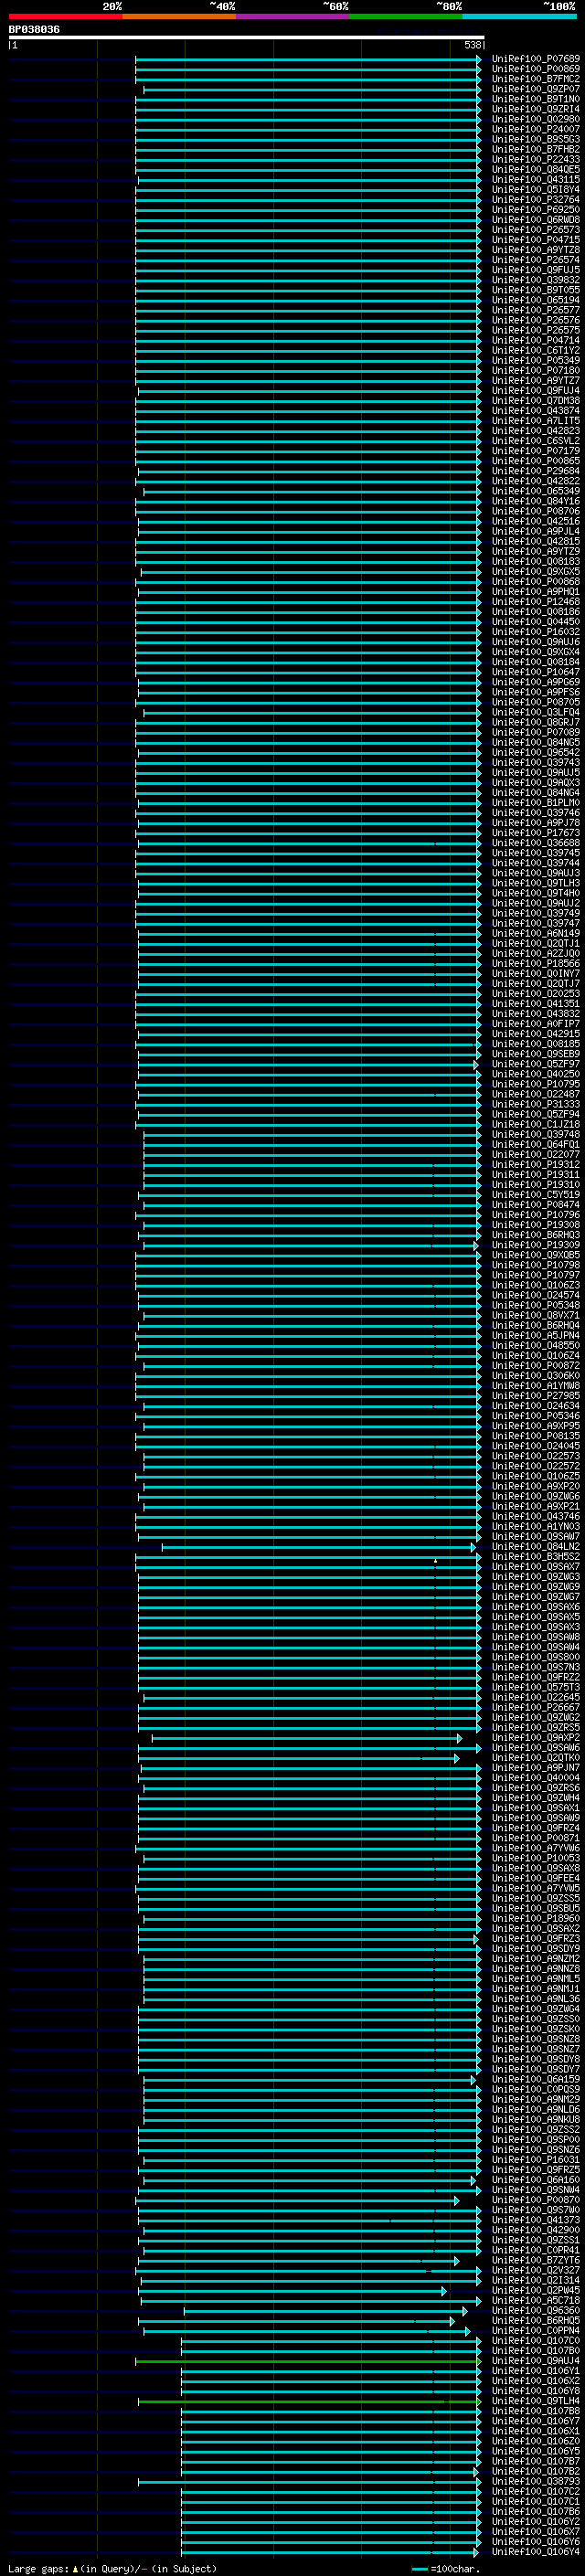The width and height of the screenshot is (585, 2576).
Task: Click the alignment arrowhead for Q2PW45
Action: pyautogui.click(x=444, y=2290)
